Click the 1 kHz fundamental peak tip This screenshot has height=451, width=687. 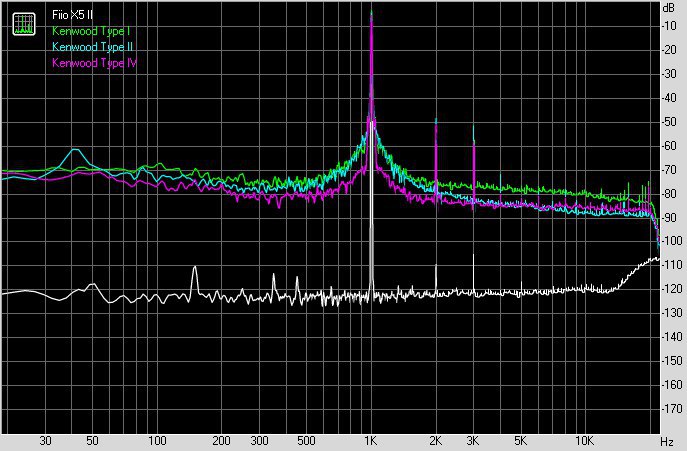point(372,11)
